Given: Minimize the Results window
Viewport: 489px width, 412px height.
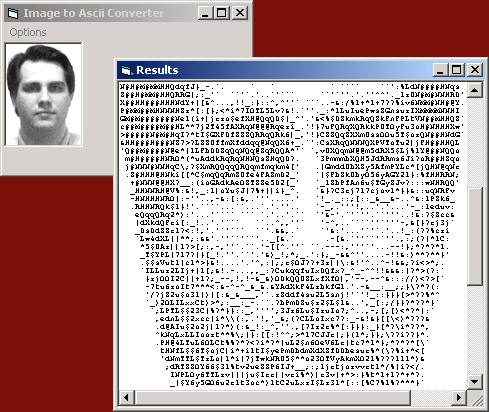Looking at the screenshot, I should coord(440,70).
